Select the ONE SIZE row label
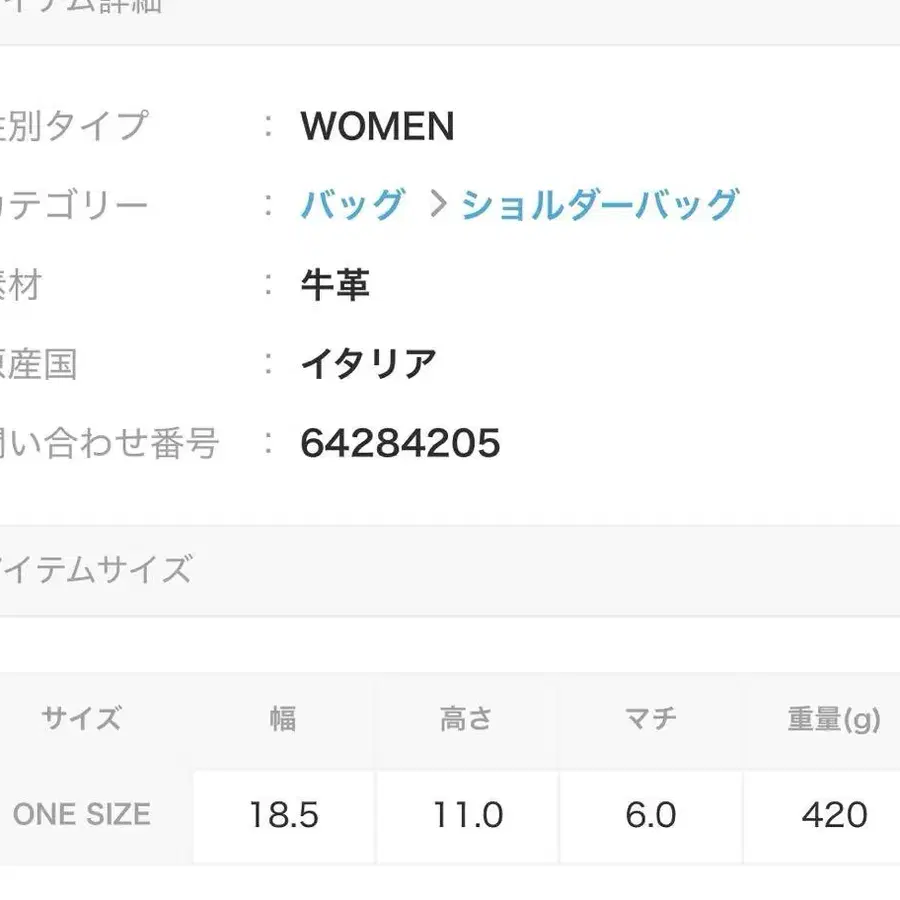This screenshot has width=900, height=900. click(82, 814)
